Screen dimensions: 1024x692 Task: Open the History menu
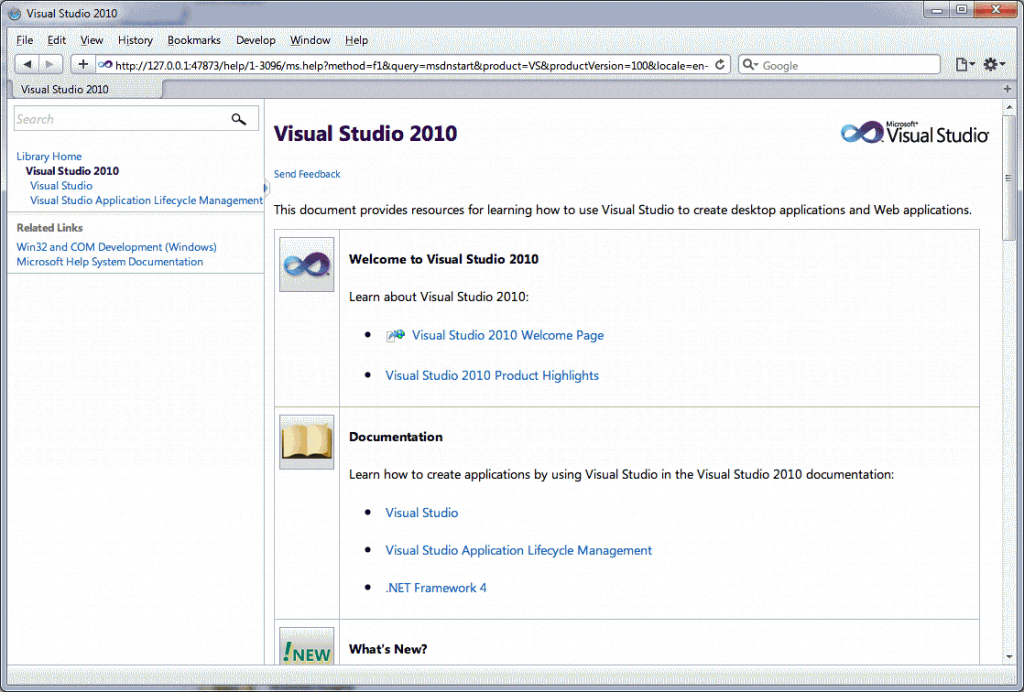coord(135,40)
